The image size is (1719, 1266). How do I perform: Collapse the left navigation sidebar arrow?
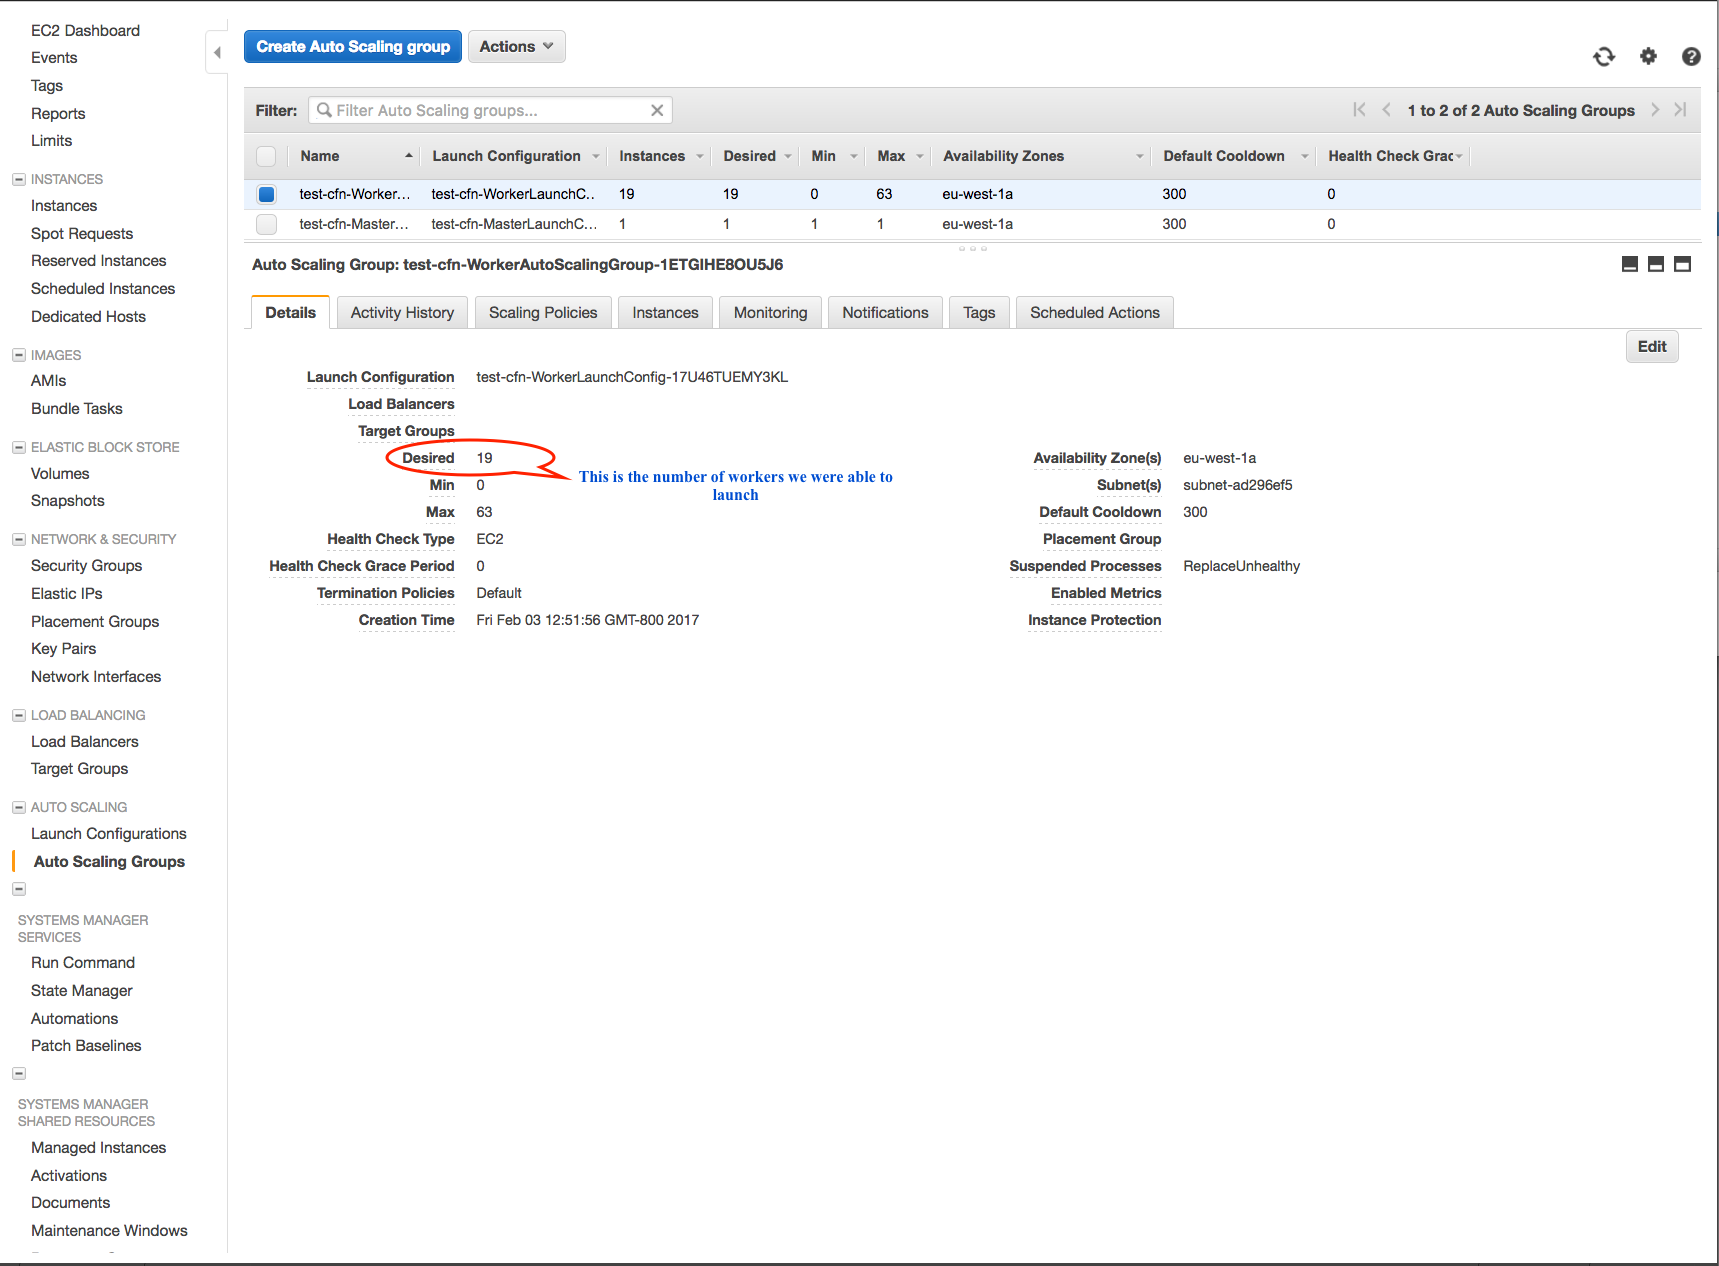click(217, 53)
